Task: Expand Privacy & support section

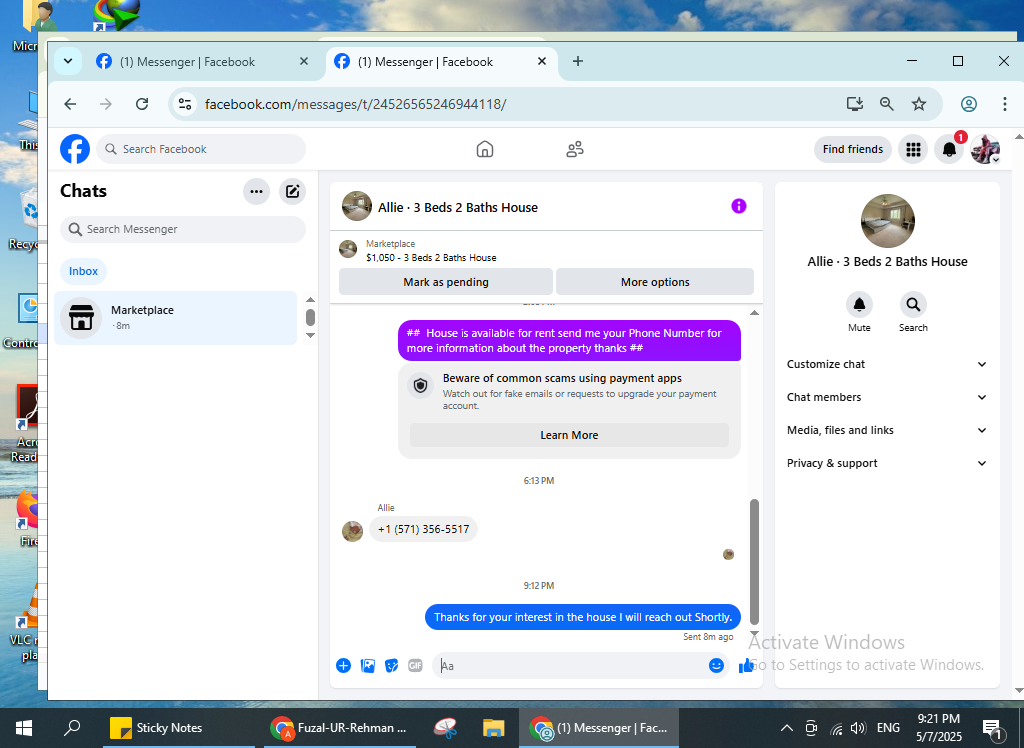Action: (x=886, y=463)
